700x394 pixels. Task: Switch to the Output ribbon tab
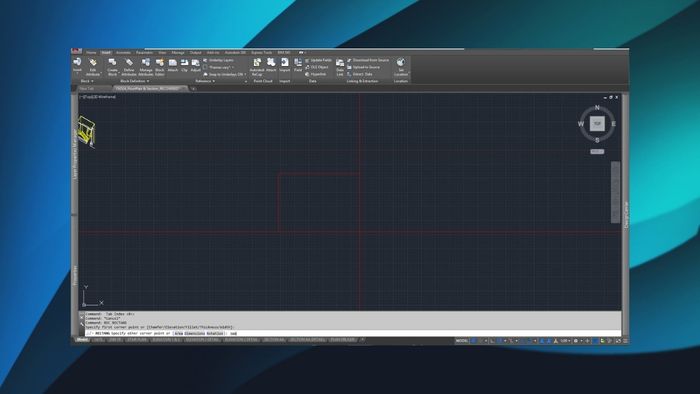point(196,53)
